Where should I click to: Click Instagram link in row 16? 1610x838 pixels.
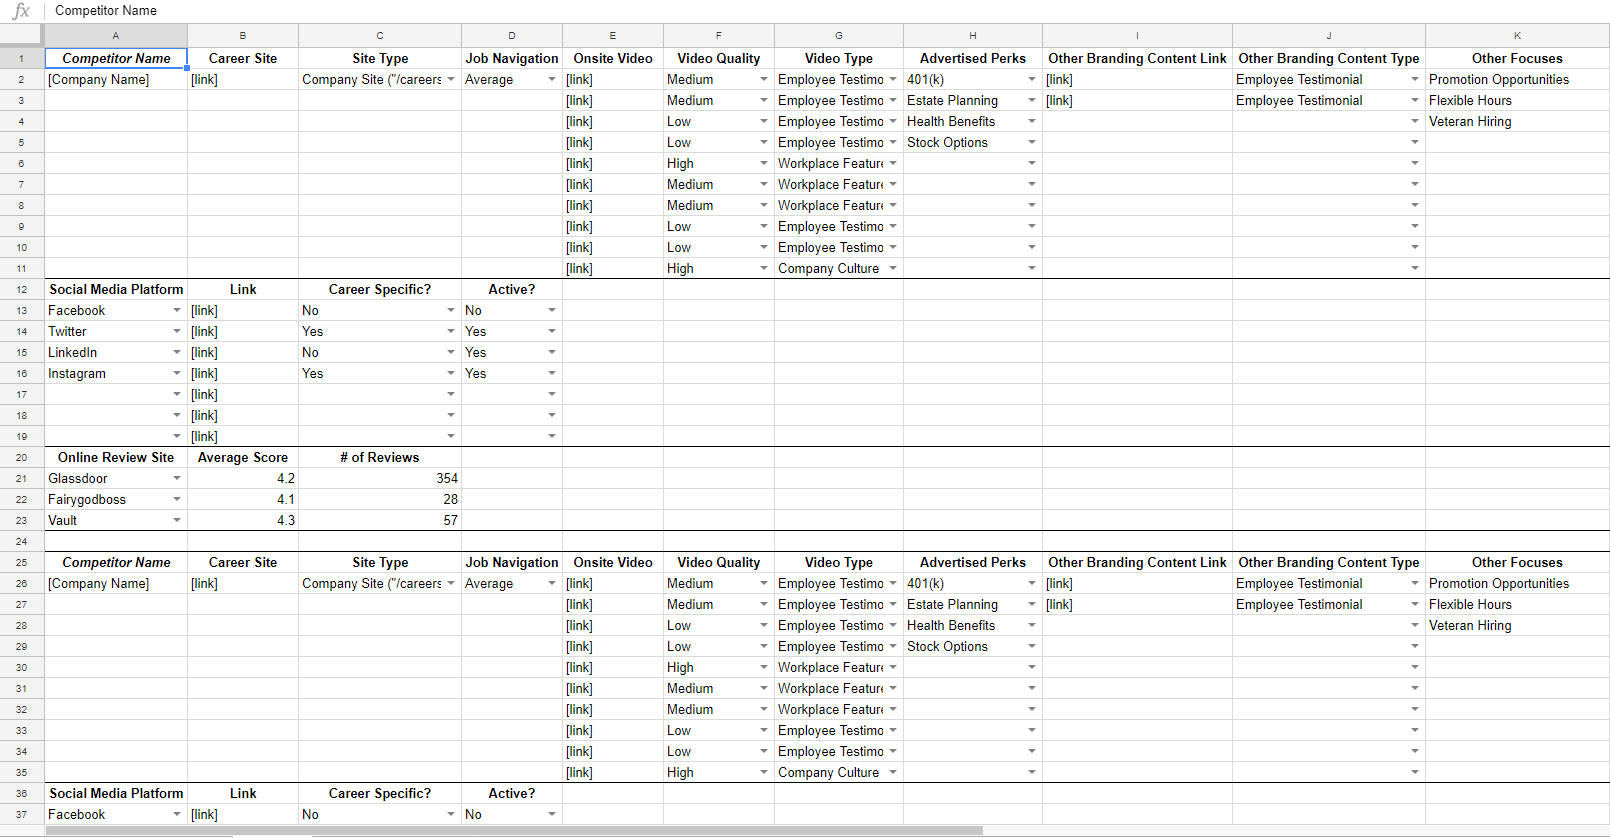click(x=204, y=374)
